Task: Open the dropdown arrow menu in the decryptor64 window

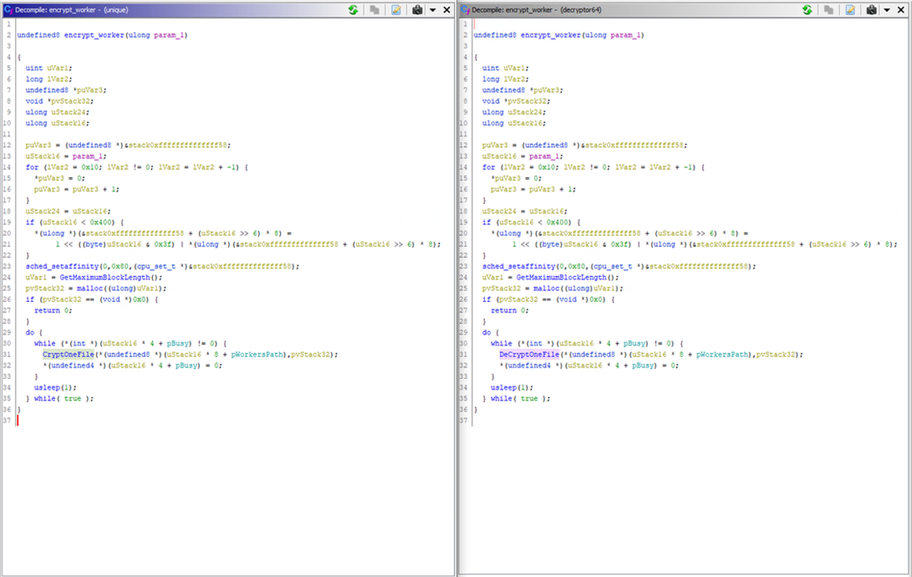Action: click(x=887, y=10)
